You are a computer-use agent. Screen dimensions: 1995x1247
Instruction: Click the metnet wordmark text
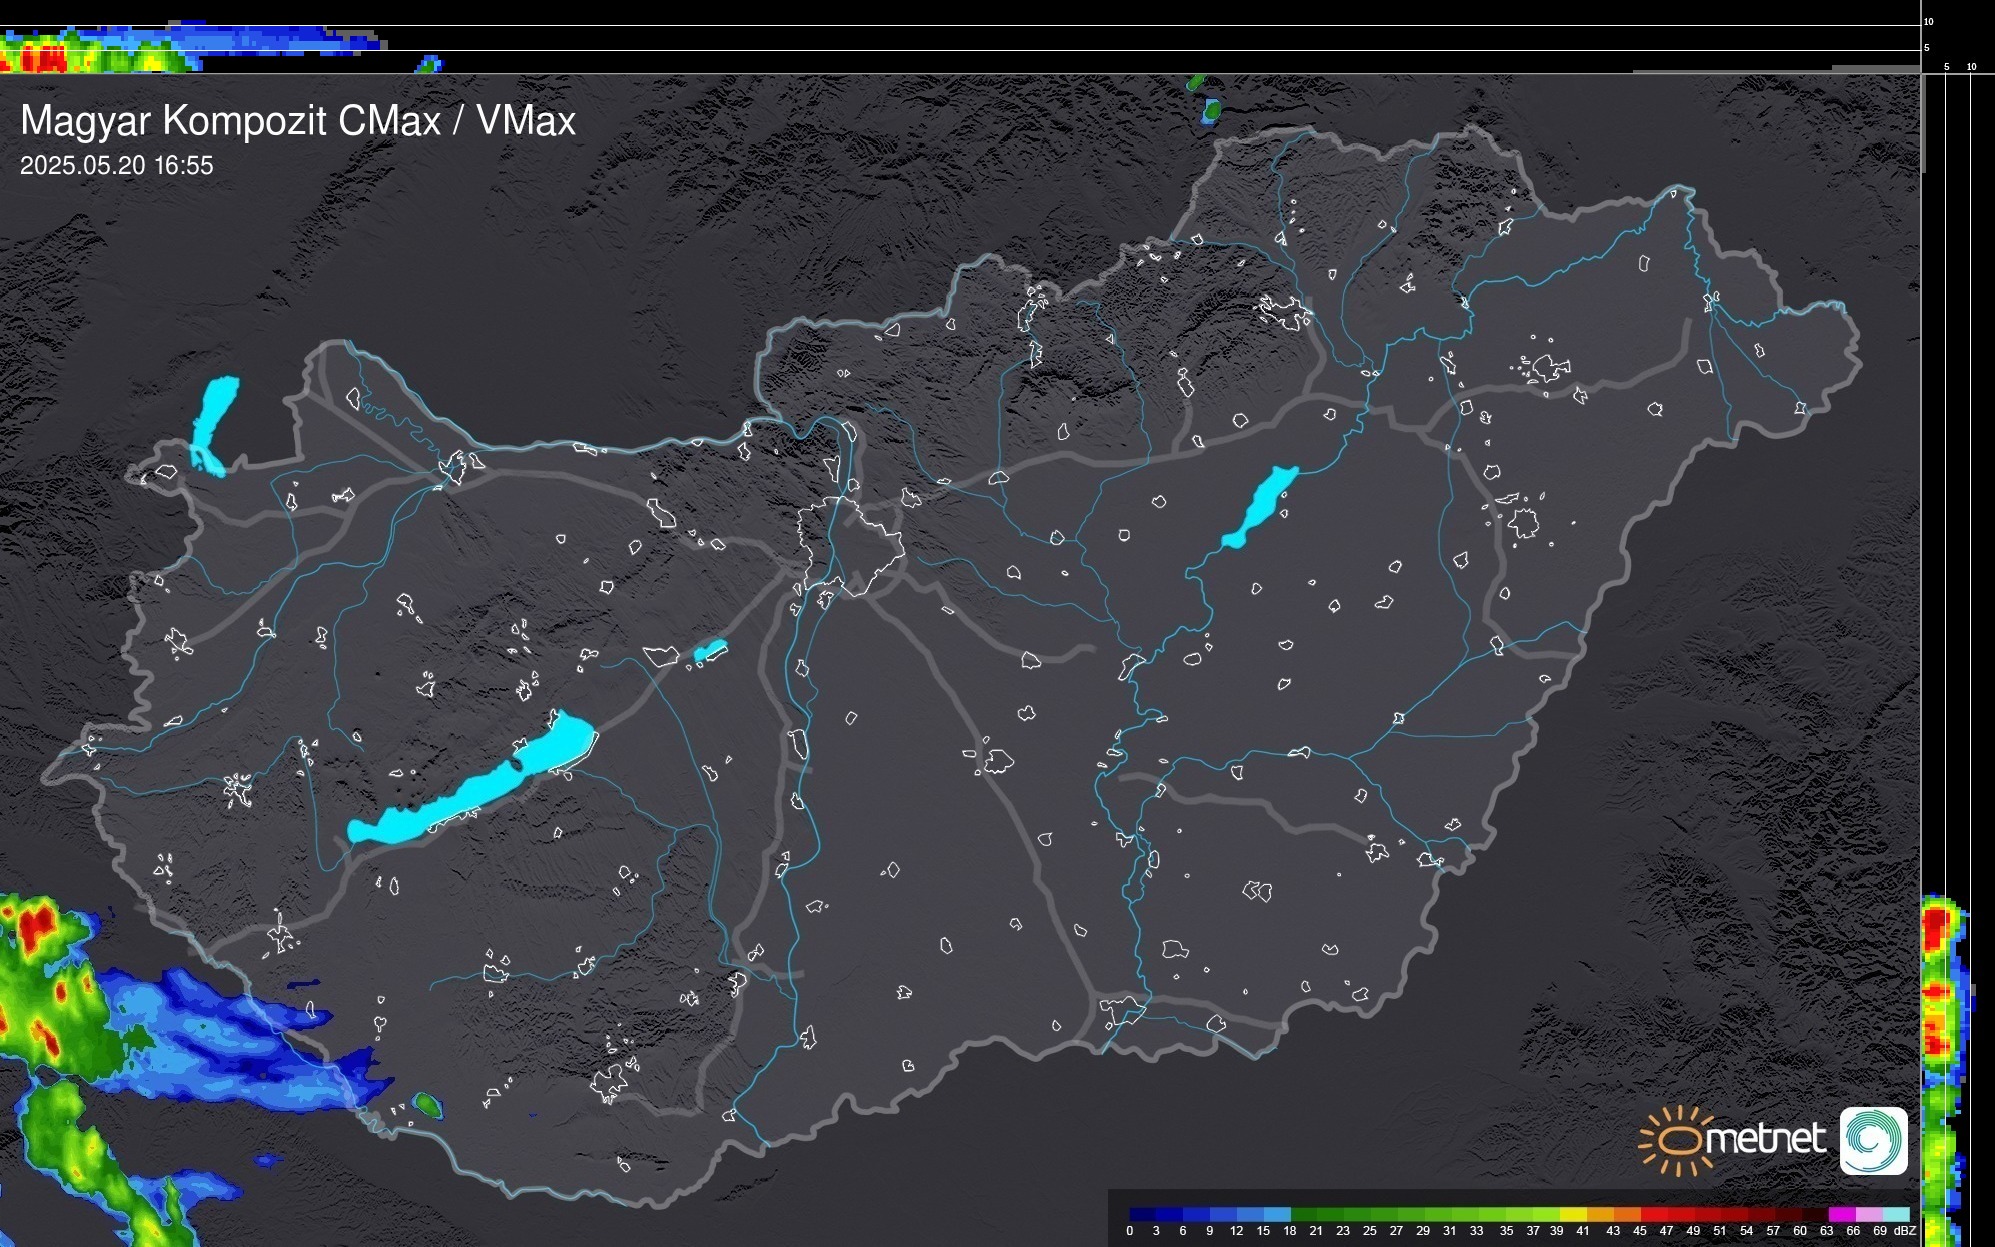1766,1139
